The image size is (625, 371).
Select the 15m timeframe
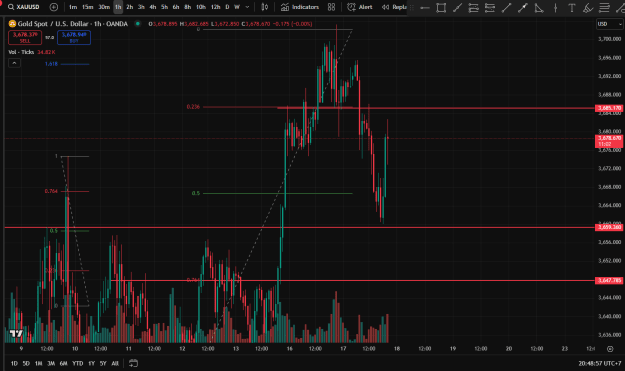pyautogui.click(x=87, y=7)
